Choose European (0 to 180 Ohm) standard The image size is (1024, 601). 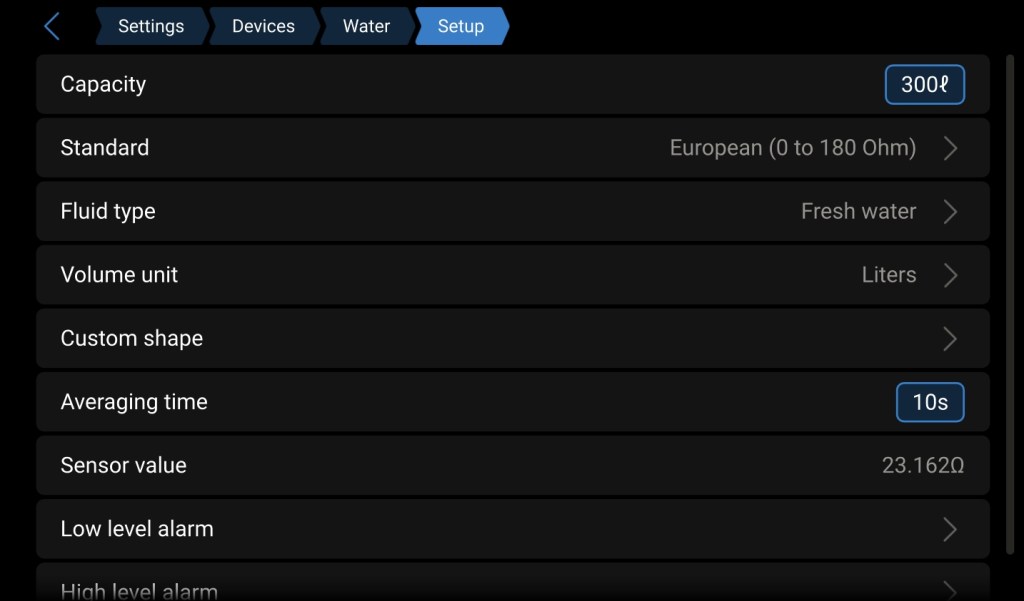click(792, 148)
